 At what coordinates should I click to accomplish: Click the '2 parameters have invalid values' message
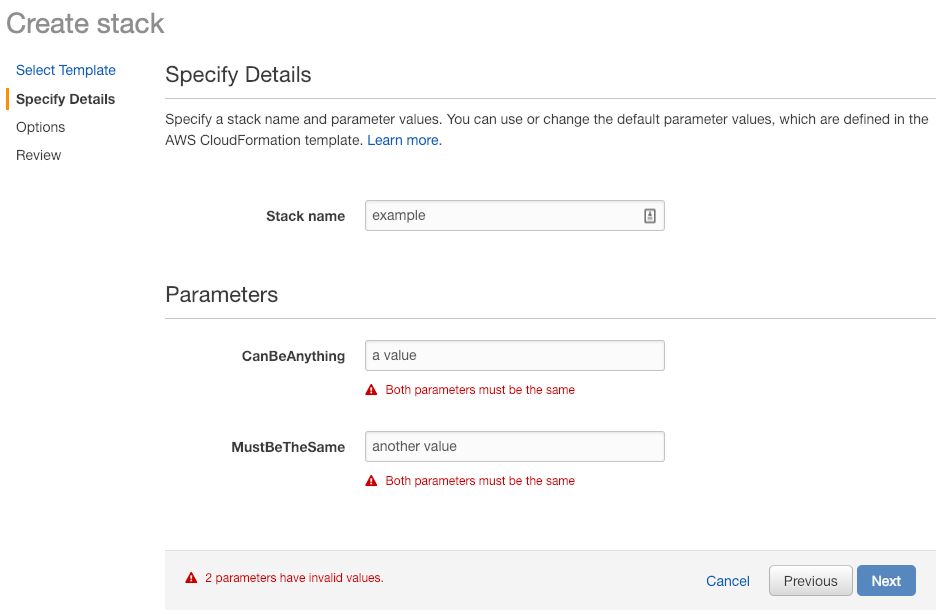click(x=294, y=578)
